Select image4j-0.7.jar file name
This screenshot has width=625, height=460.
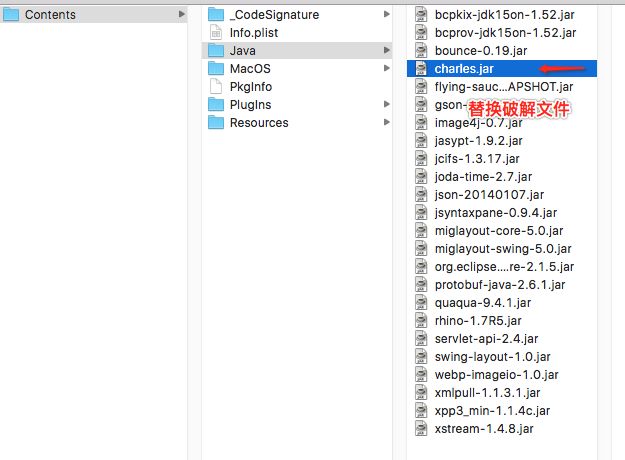(x=478, y=122)
